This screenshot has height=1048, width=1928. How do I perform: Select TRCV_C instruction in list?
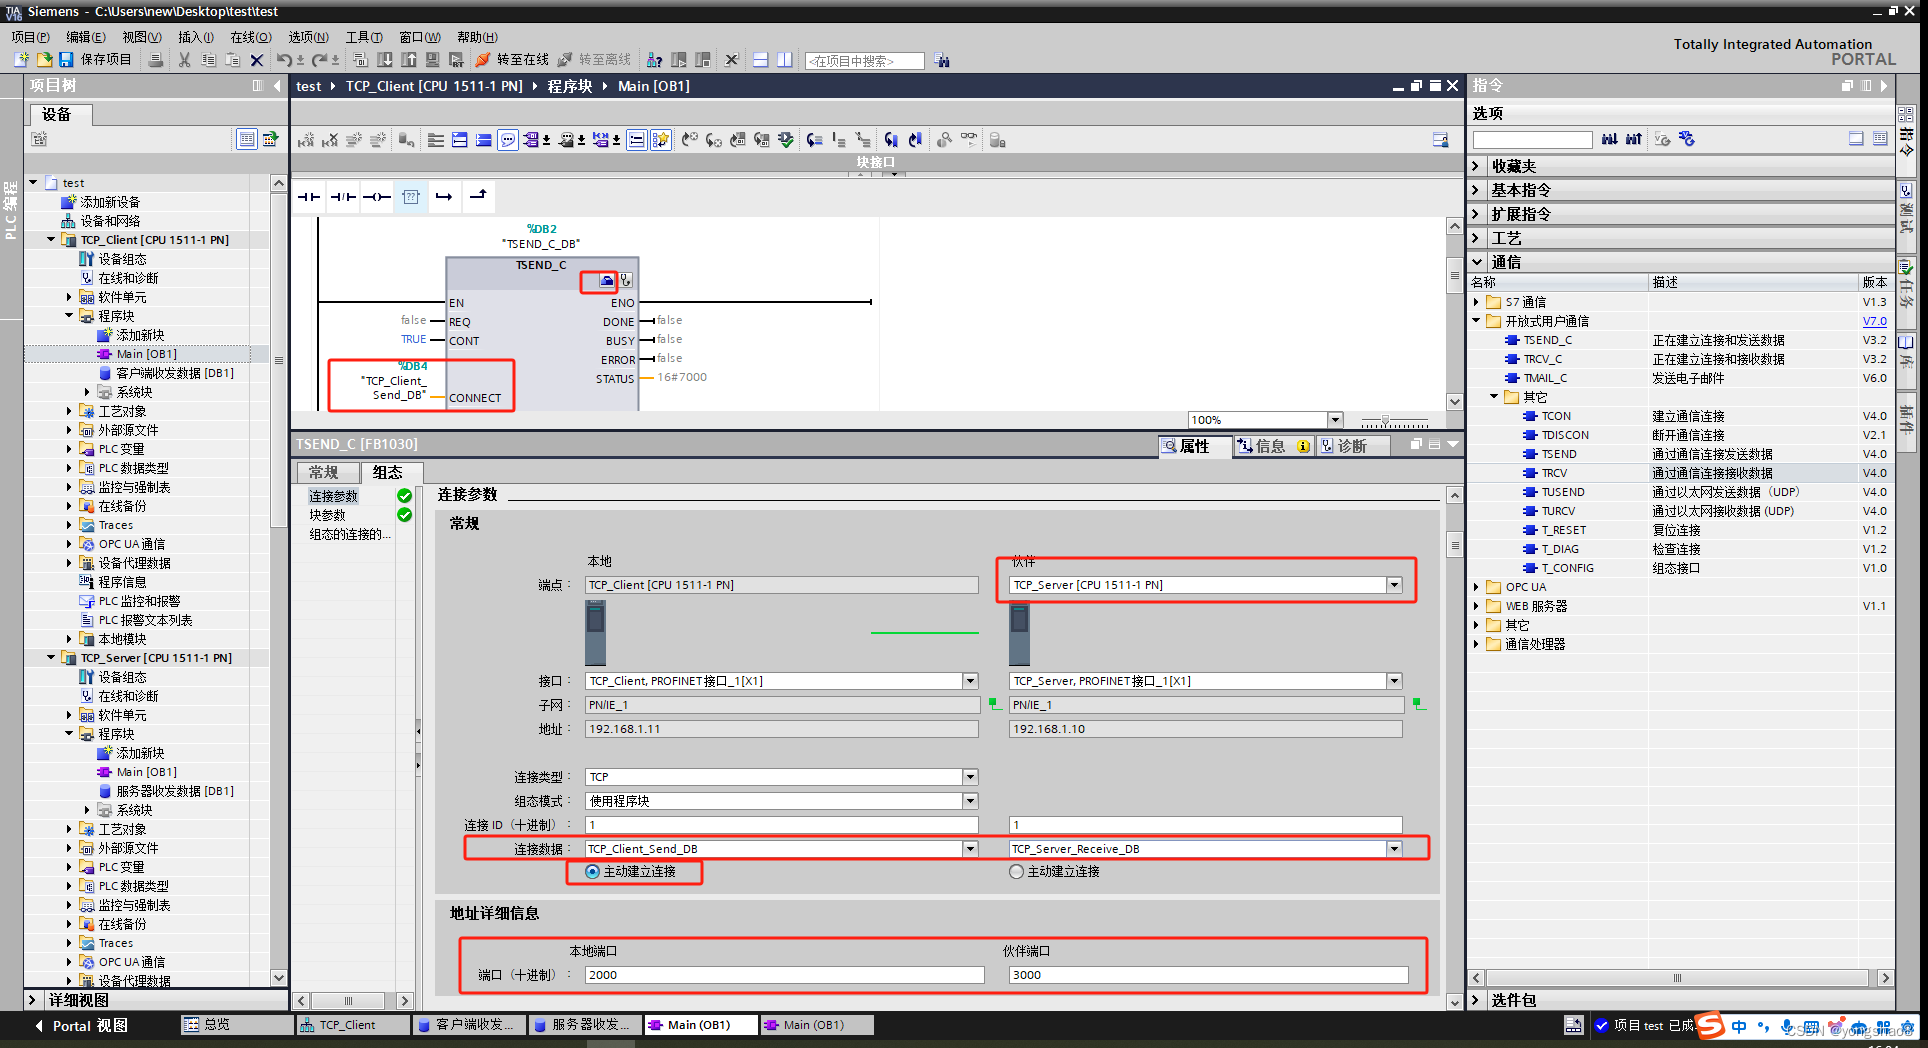pos(1543,359)
